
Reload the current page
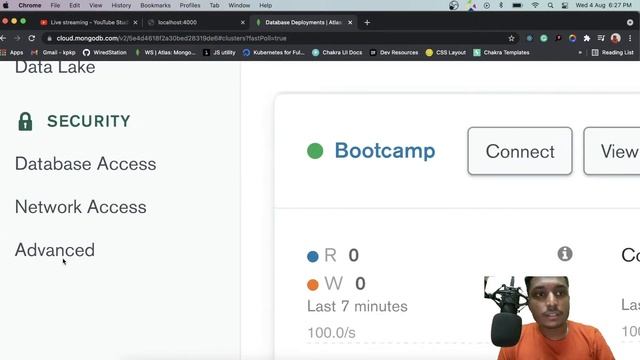pyautogui.click(x=32, y=38)
